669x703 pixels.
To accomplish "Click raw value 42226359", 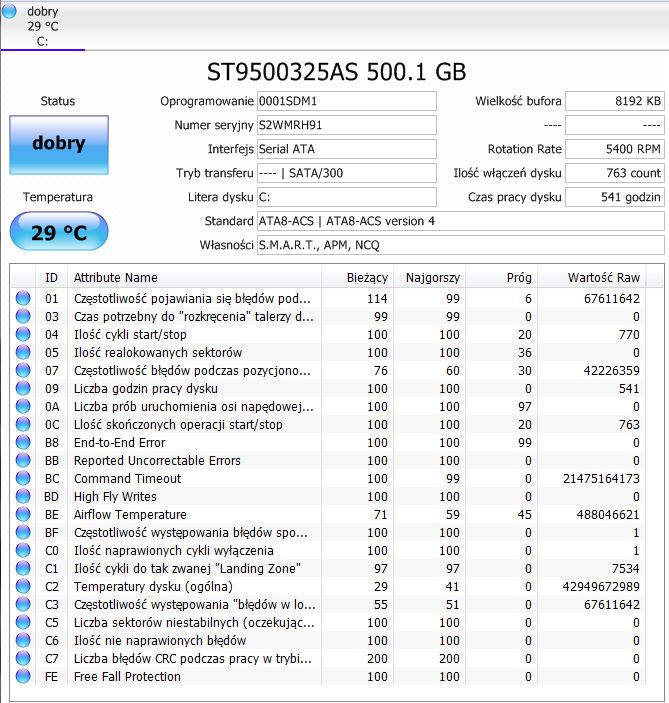I will coord(612,370).
